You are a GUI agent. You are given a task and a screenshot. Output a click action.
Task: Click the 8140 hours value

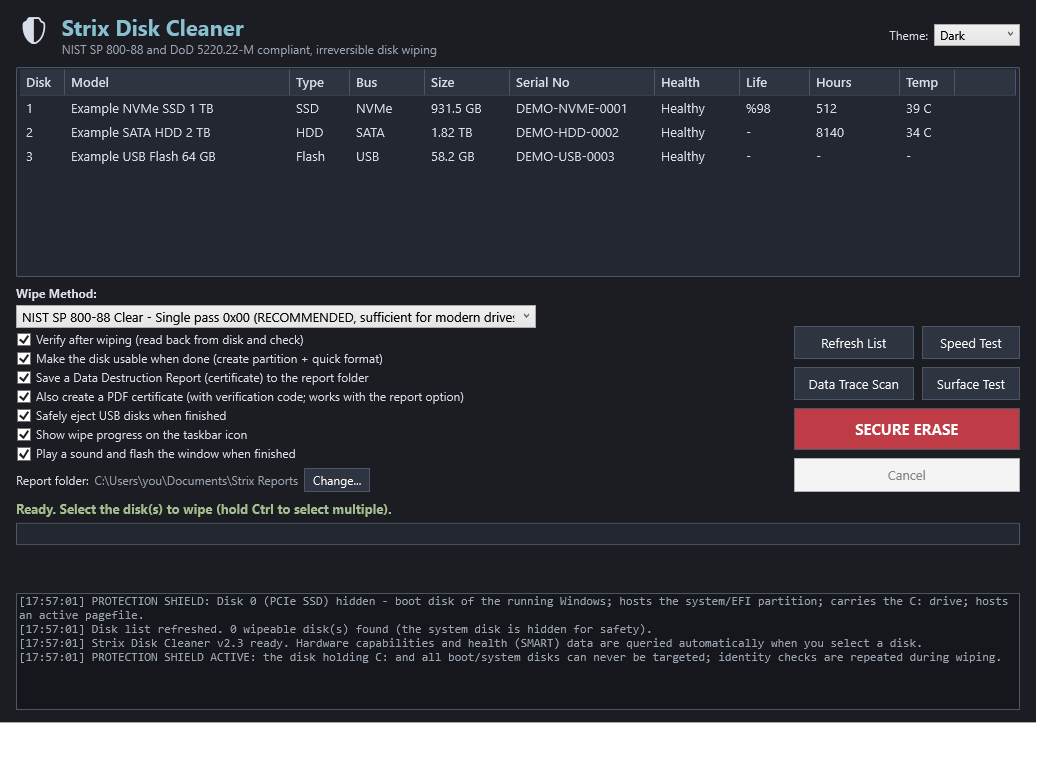tap(830, 133)
